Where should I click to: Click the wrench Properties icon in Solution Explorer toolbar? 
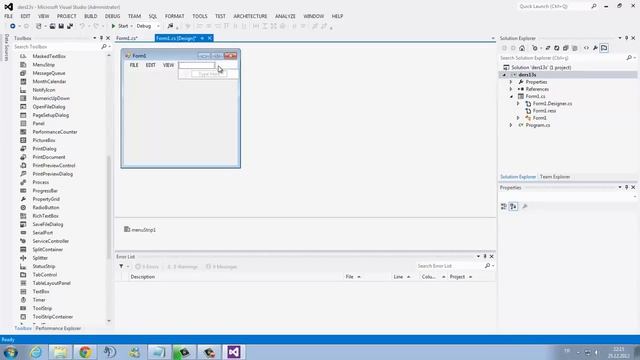click(595, 48)
